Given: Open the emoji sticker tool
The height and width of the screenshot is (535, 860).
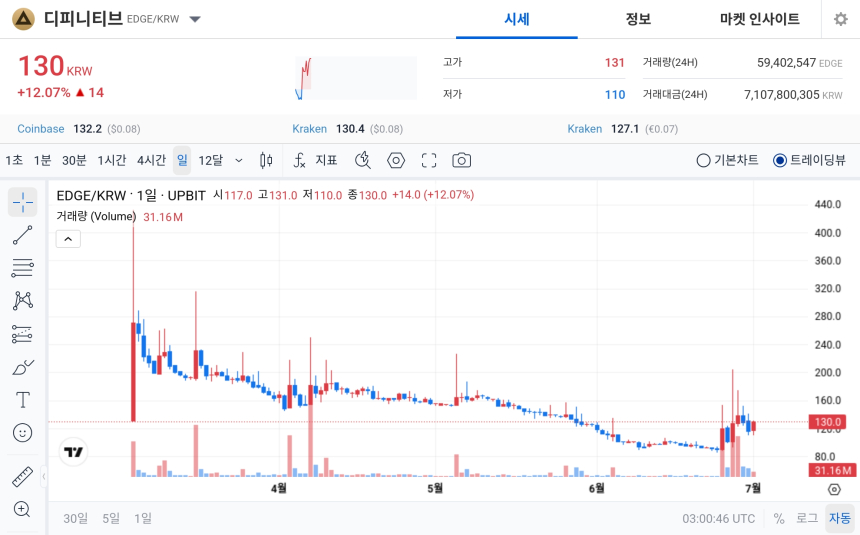Looking at the screenshot, I should click(22, 433).
